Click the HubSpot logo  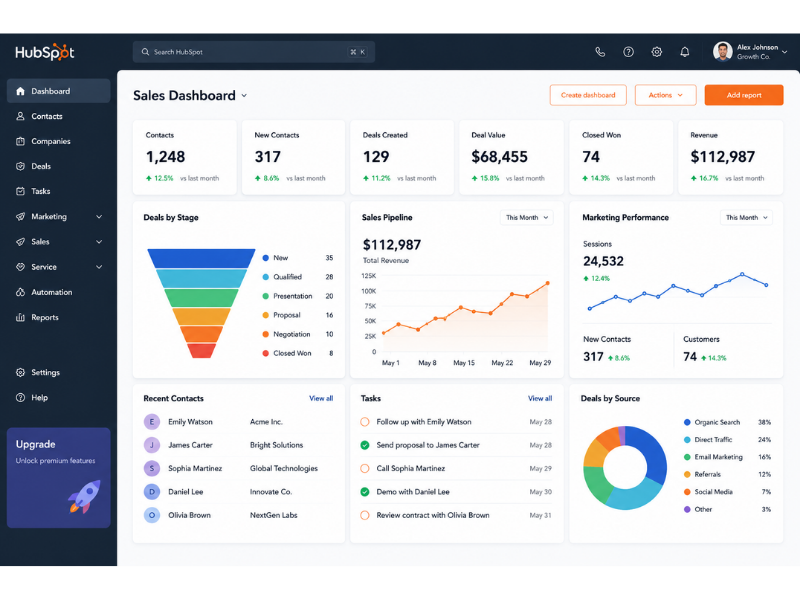[45, 52]
